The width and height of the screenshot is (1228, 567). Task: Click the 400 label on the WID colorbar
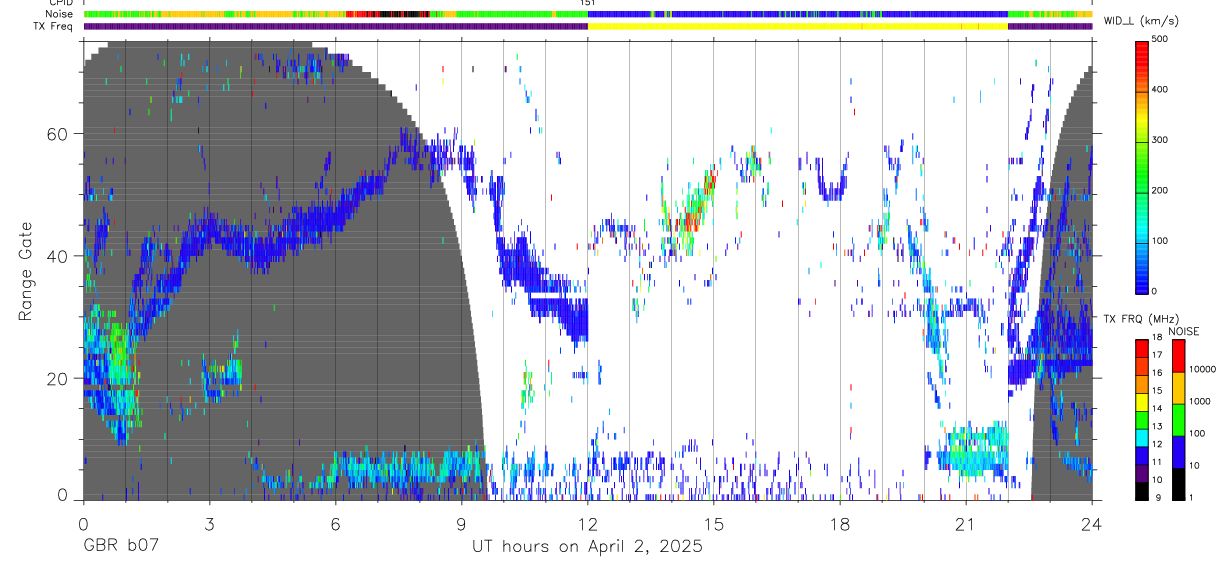1160,90
